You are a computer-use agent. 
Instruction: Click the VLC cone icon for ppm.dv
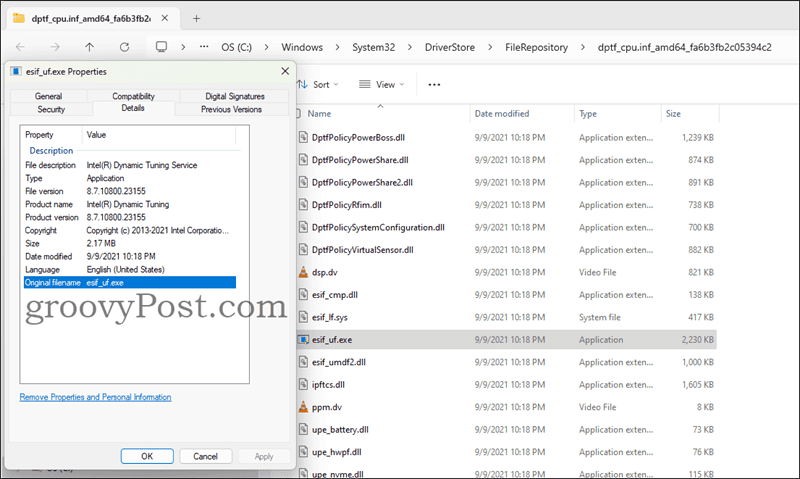click(x=303, y=407)
